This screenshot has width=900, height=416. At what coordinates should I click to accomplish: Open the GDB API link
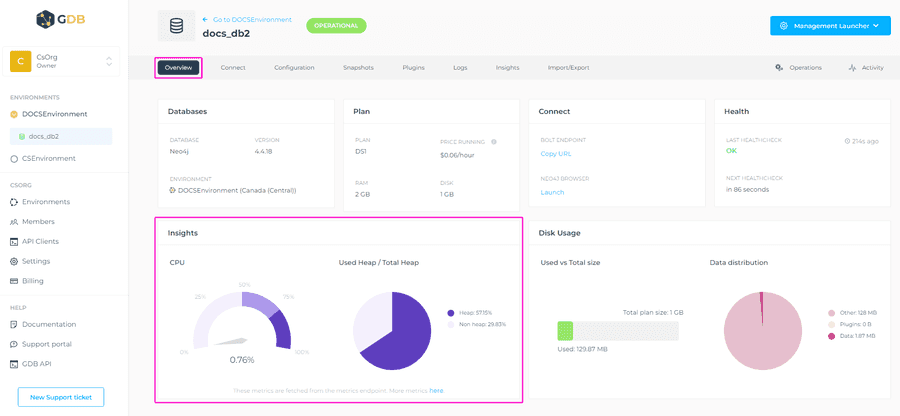(x=37, y=364)
